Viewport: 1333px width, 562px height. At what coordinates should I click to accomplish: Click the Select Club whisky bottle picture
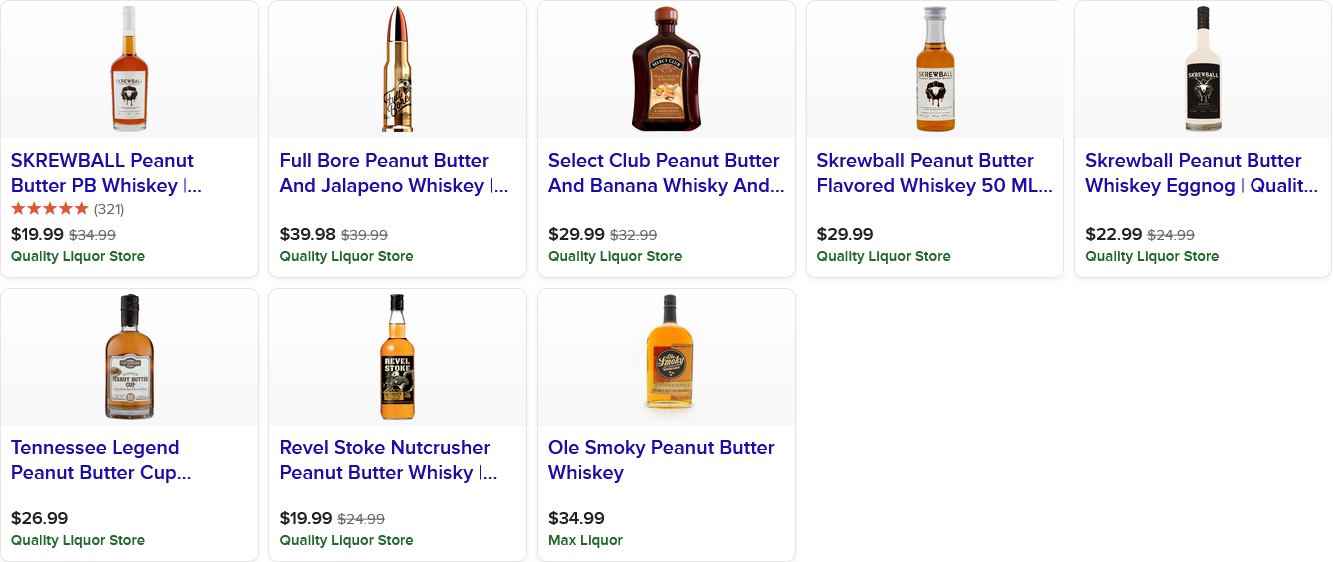pyautogui.click(x=666, y=69)
